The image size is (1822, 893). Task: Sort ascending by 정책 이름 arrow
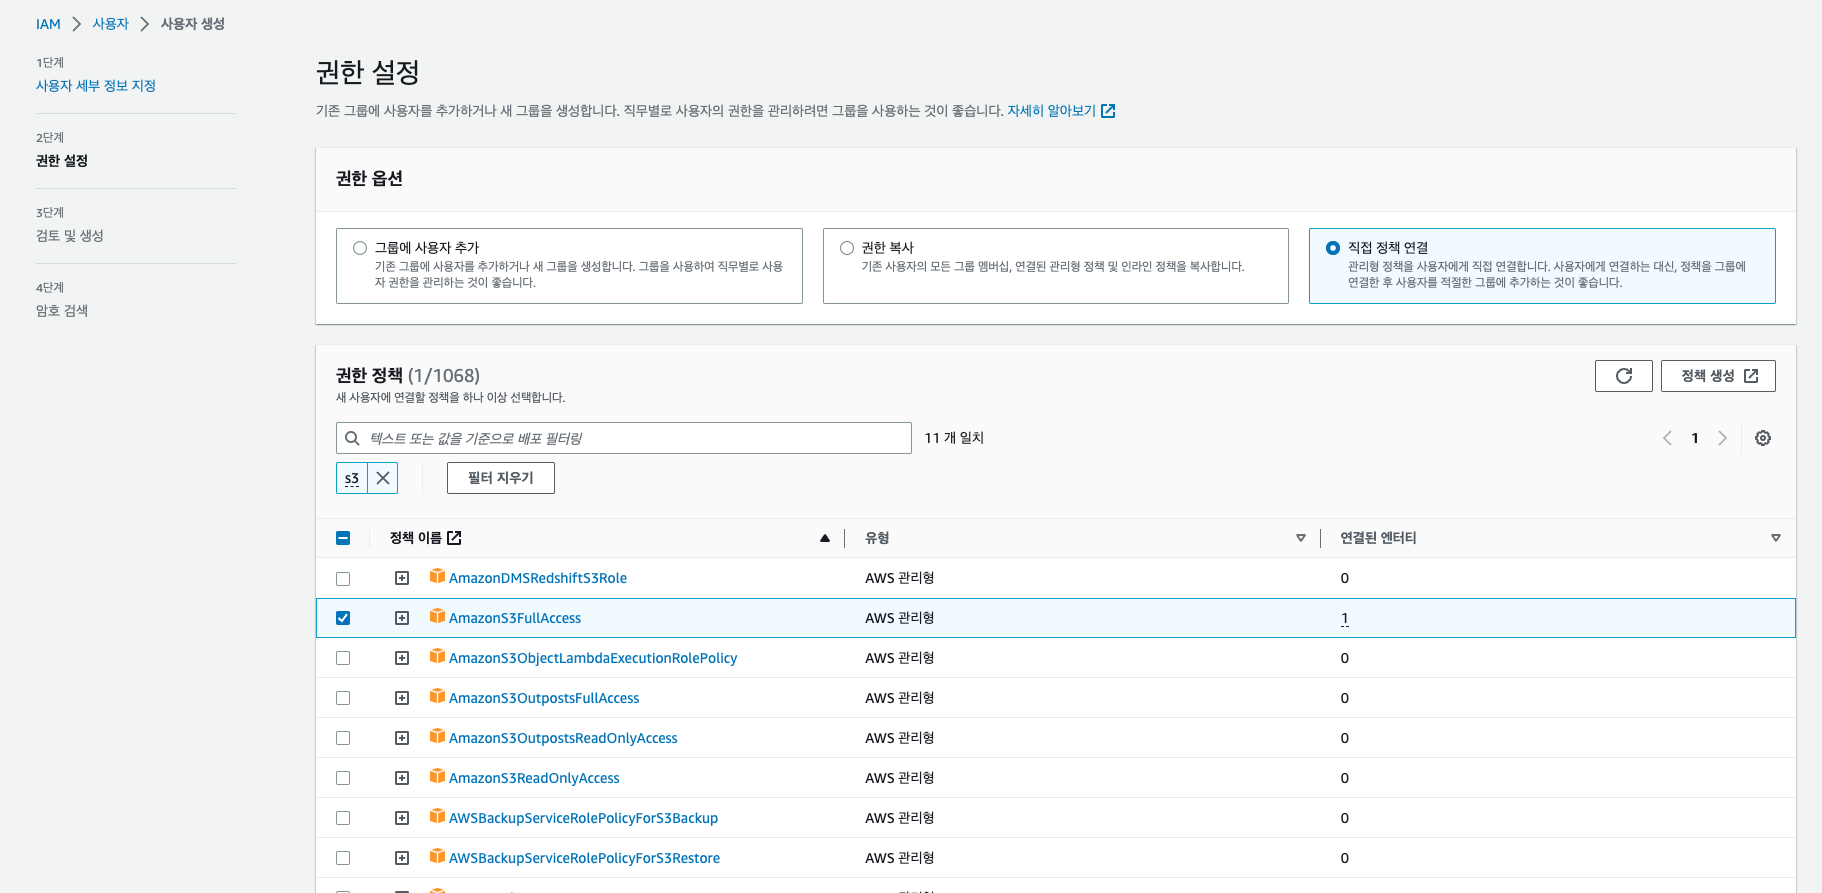825,538
